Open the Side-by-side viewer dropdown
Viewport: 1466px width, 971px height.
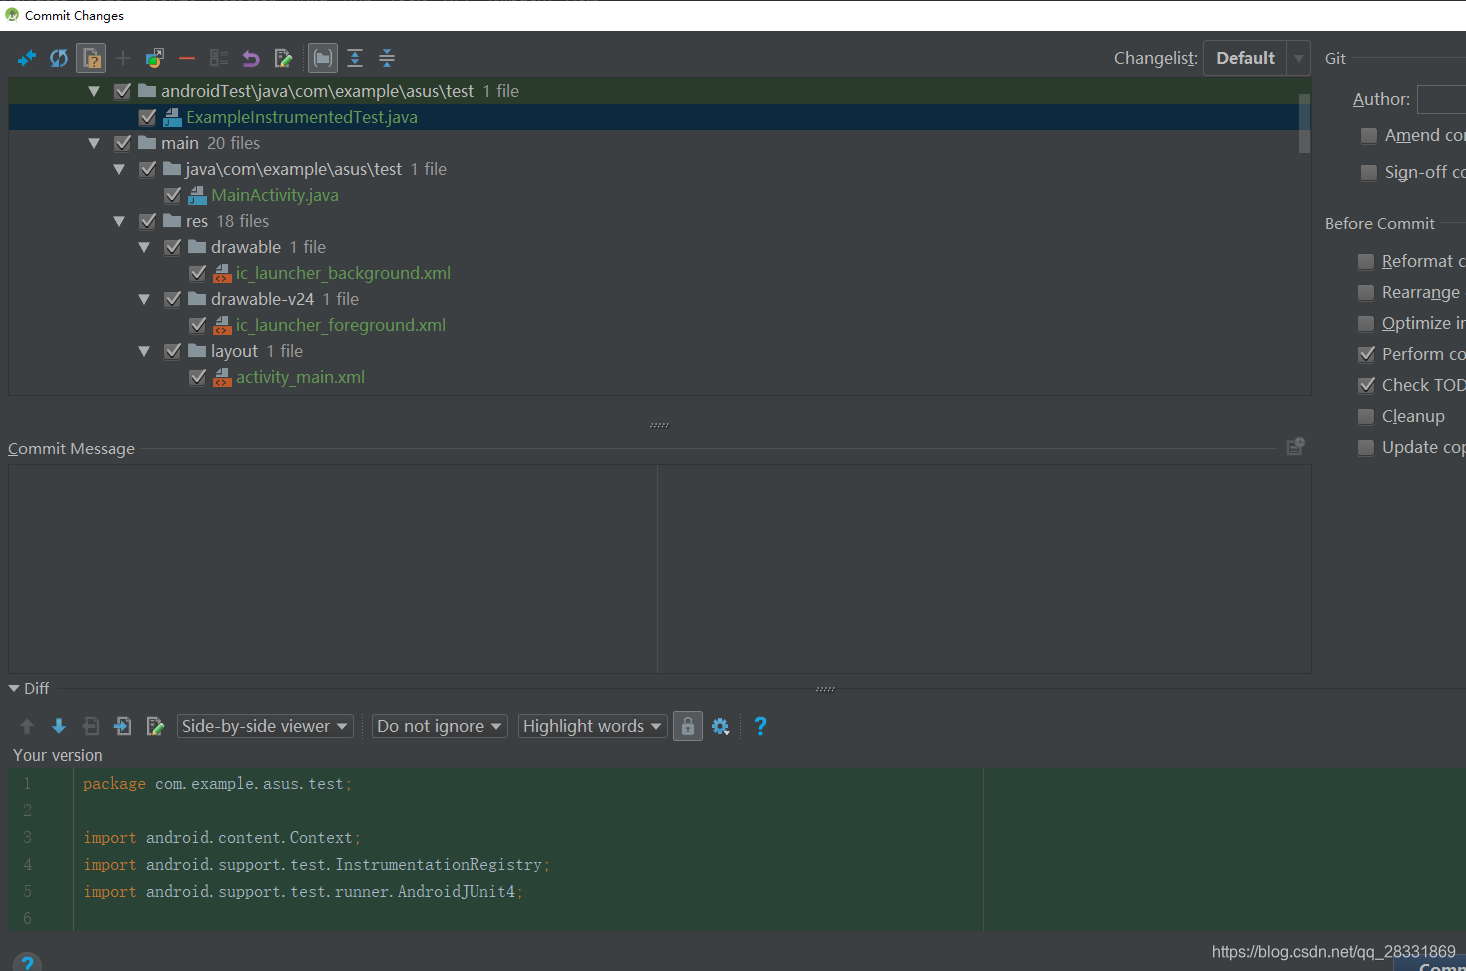pos(265,726)
